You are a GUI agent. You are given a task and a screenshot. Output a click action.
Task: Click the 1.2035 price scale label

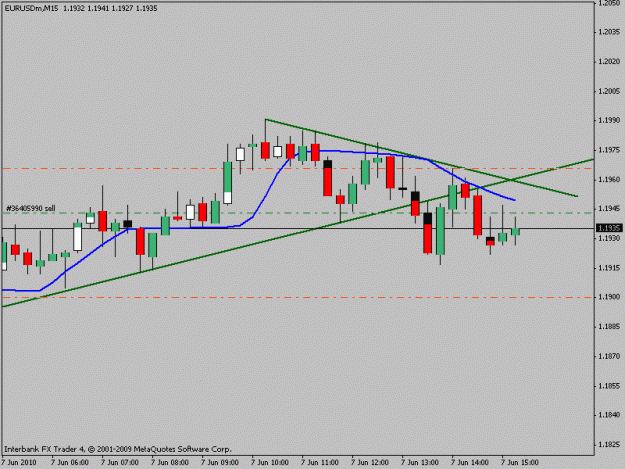click(609, 32)
